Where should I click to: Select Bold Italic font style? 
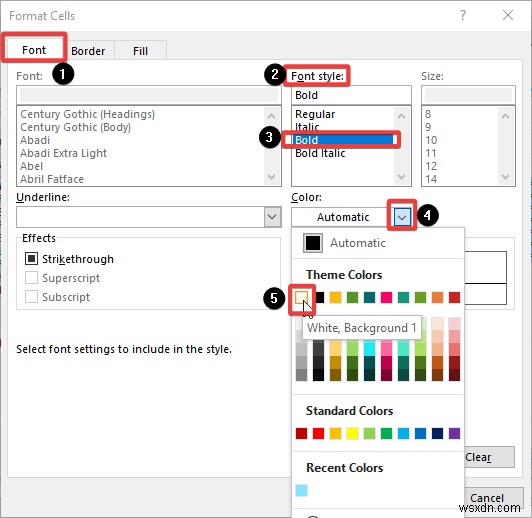tap(320, 153)
